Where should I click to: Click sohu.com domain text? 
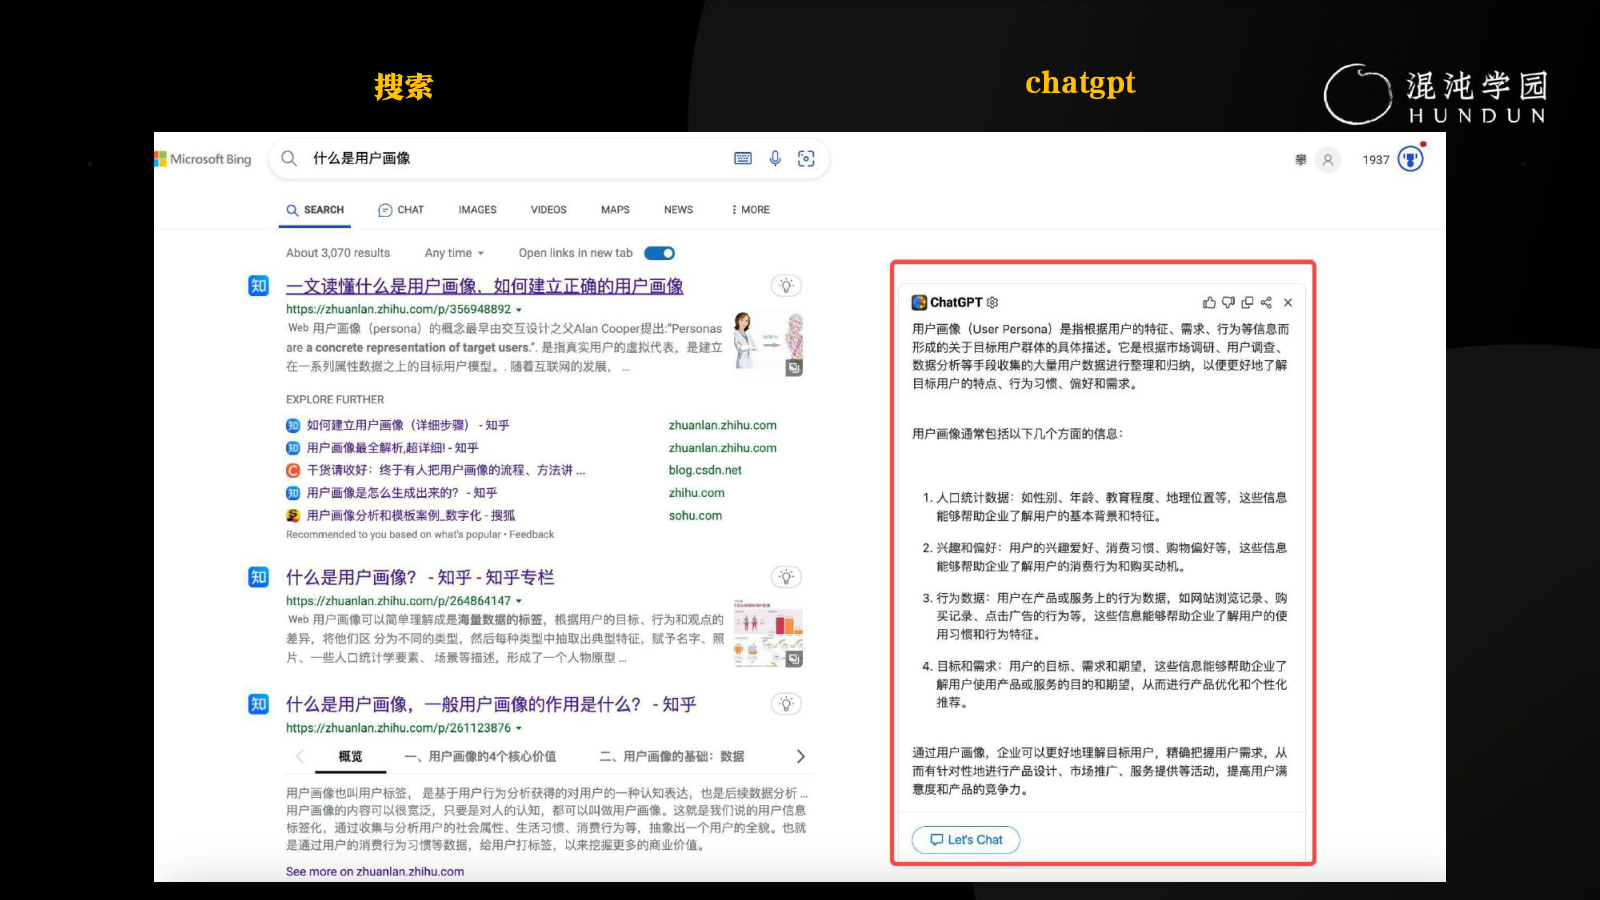(695, 516)
